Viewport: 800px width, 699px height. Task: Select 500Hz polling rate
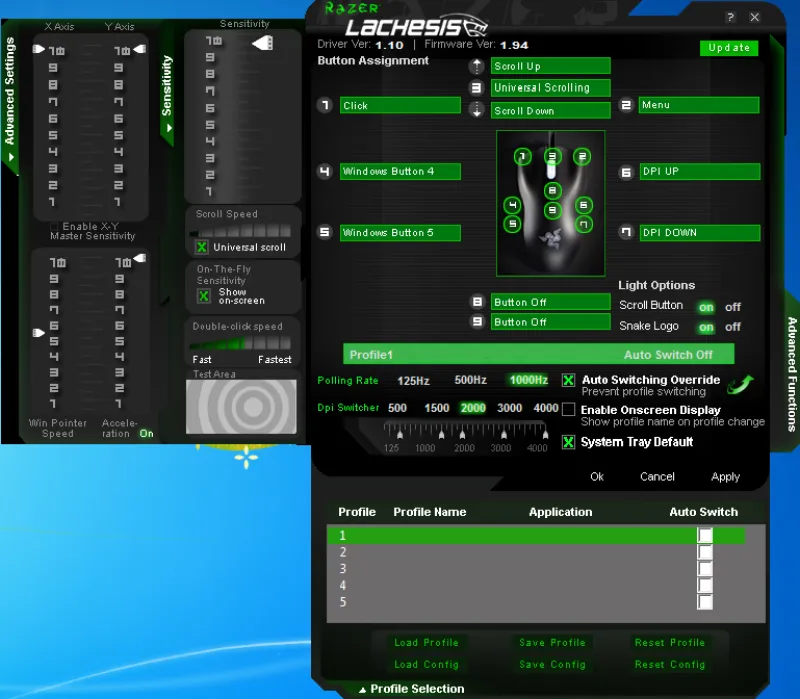point(470,380)
